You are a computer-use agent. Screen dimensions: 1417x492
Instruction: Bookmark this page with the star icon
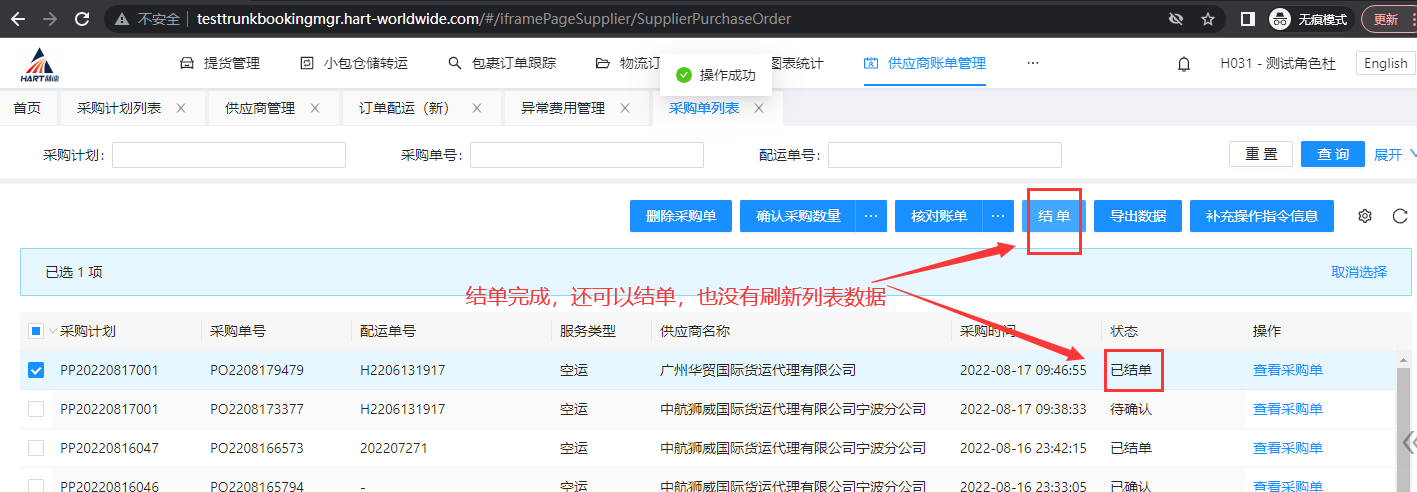[1208, 19]
